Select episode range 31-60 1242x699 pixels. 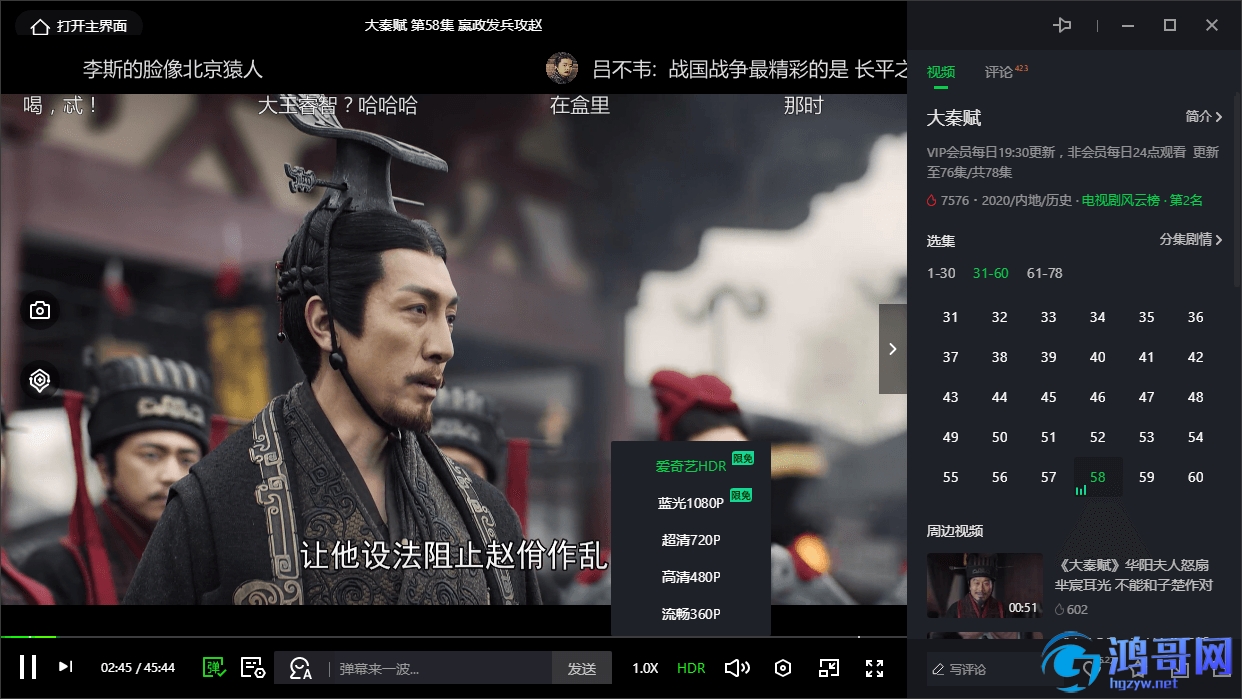(990, 273)
